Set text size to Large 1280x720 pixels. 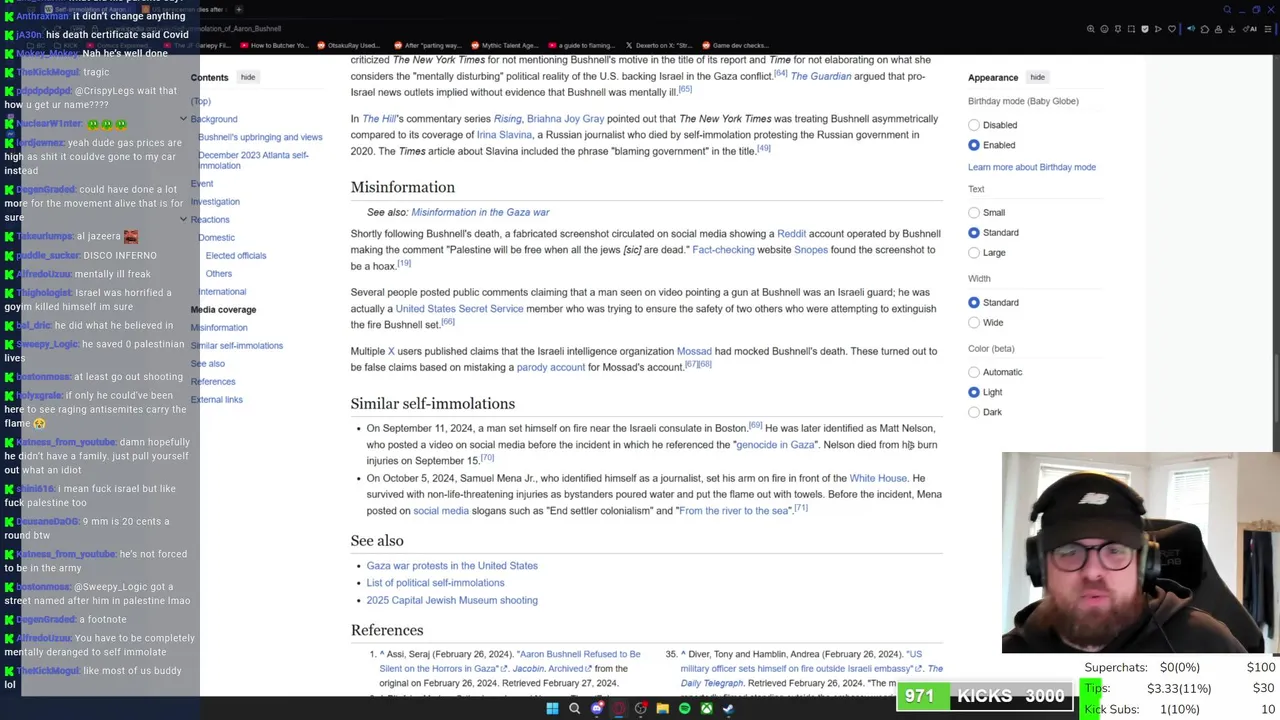coord(974,252)
